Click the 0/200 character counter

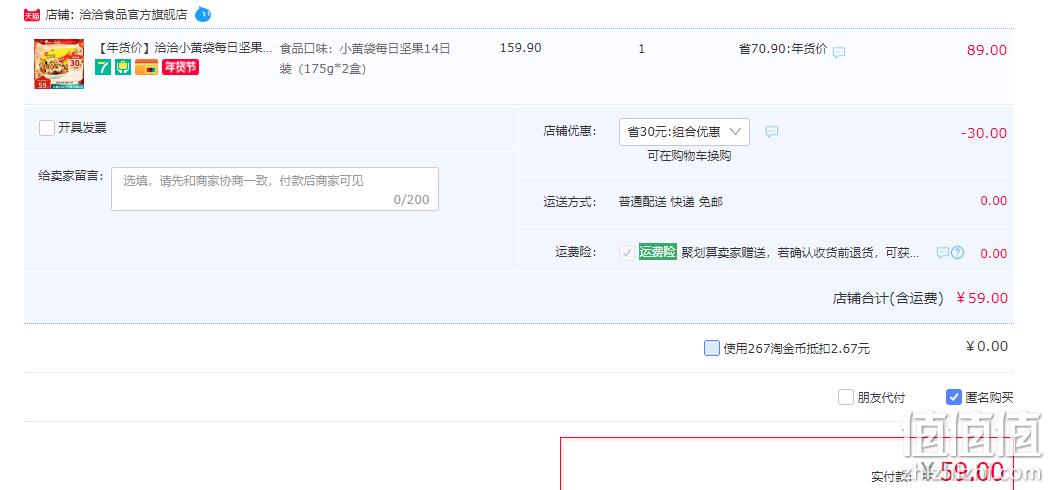tap(411, 200)
